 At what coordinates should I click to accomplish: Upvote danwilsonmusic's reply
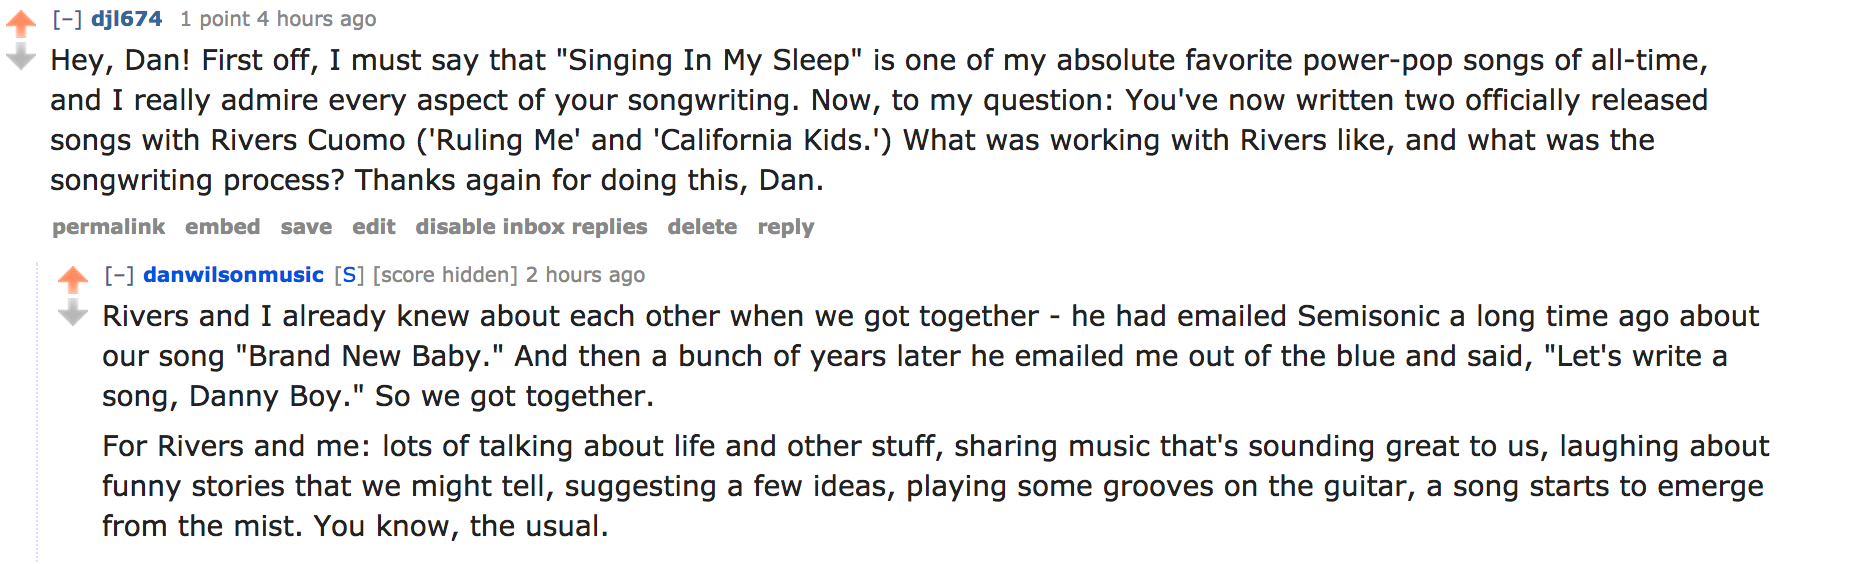73,279
